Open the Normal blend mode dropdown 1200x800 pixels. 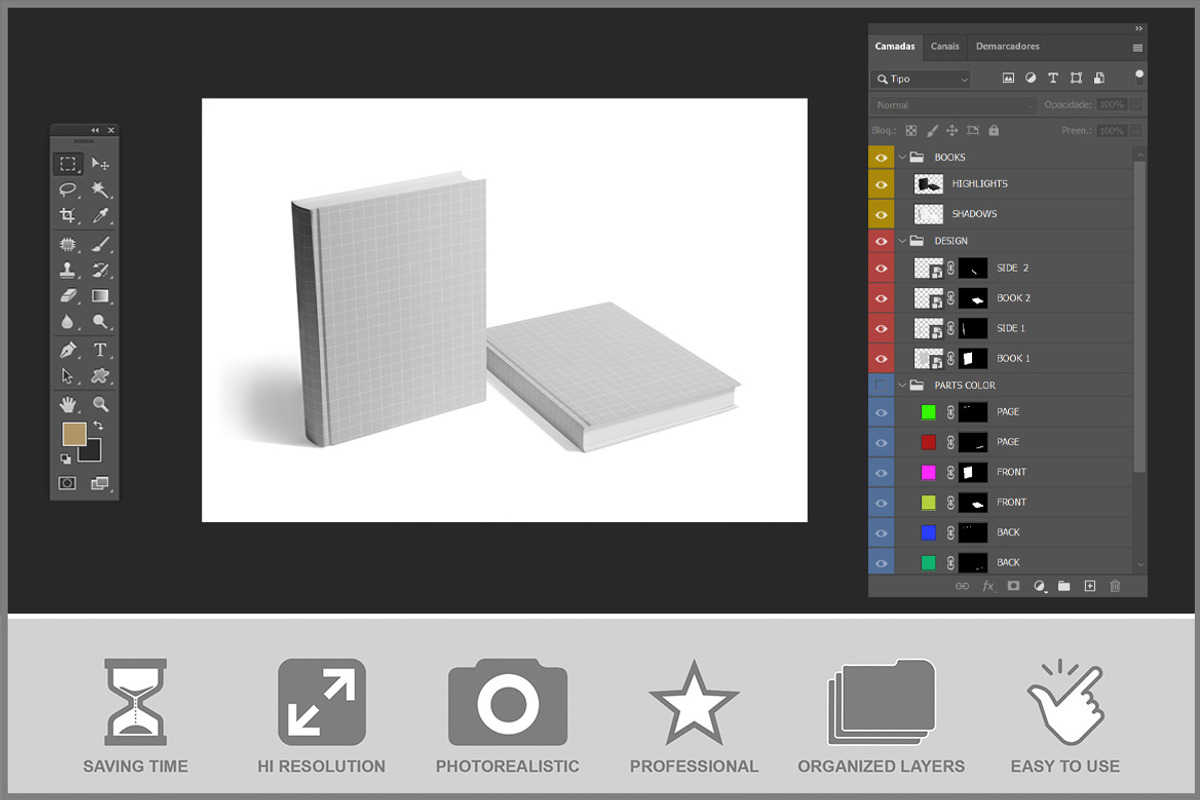tap(954, 105)
